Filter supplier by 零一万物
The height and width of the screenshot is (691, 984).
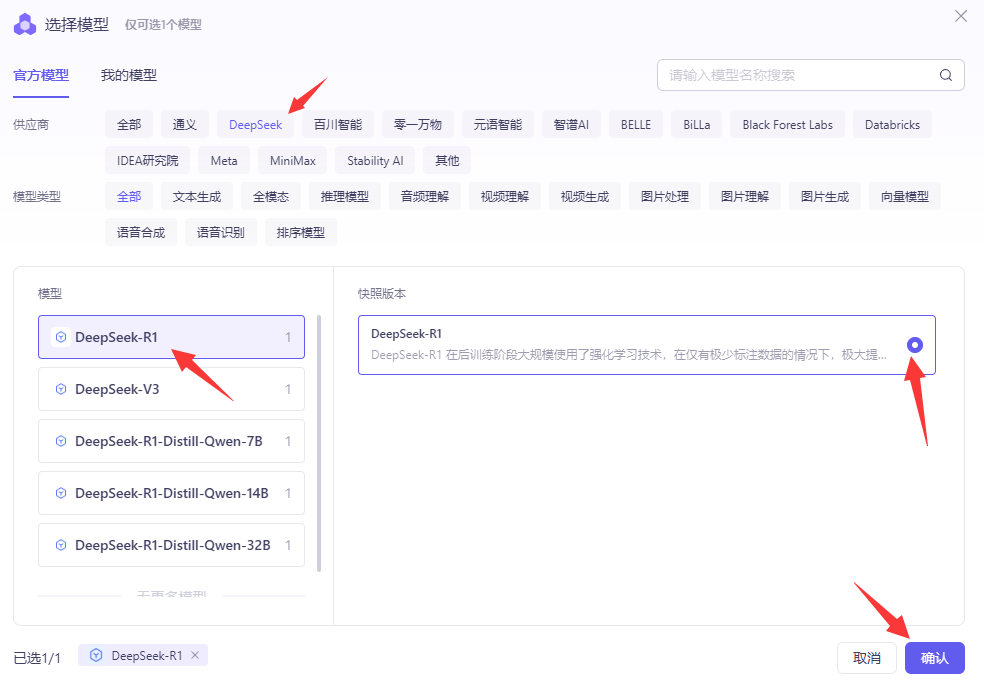click(x=417, y=125)
